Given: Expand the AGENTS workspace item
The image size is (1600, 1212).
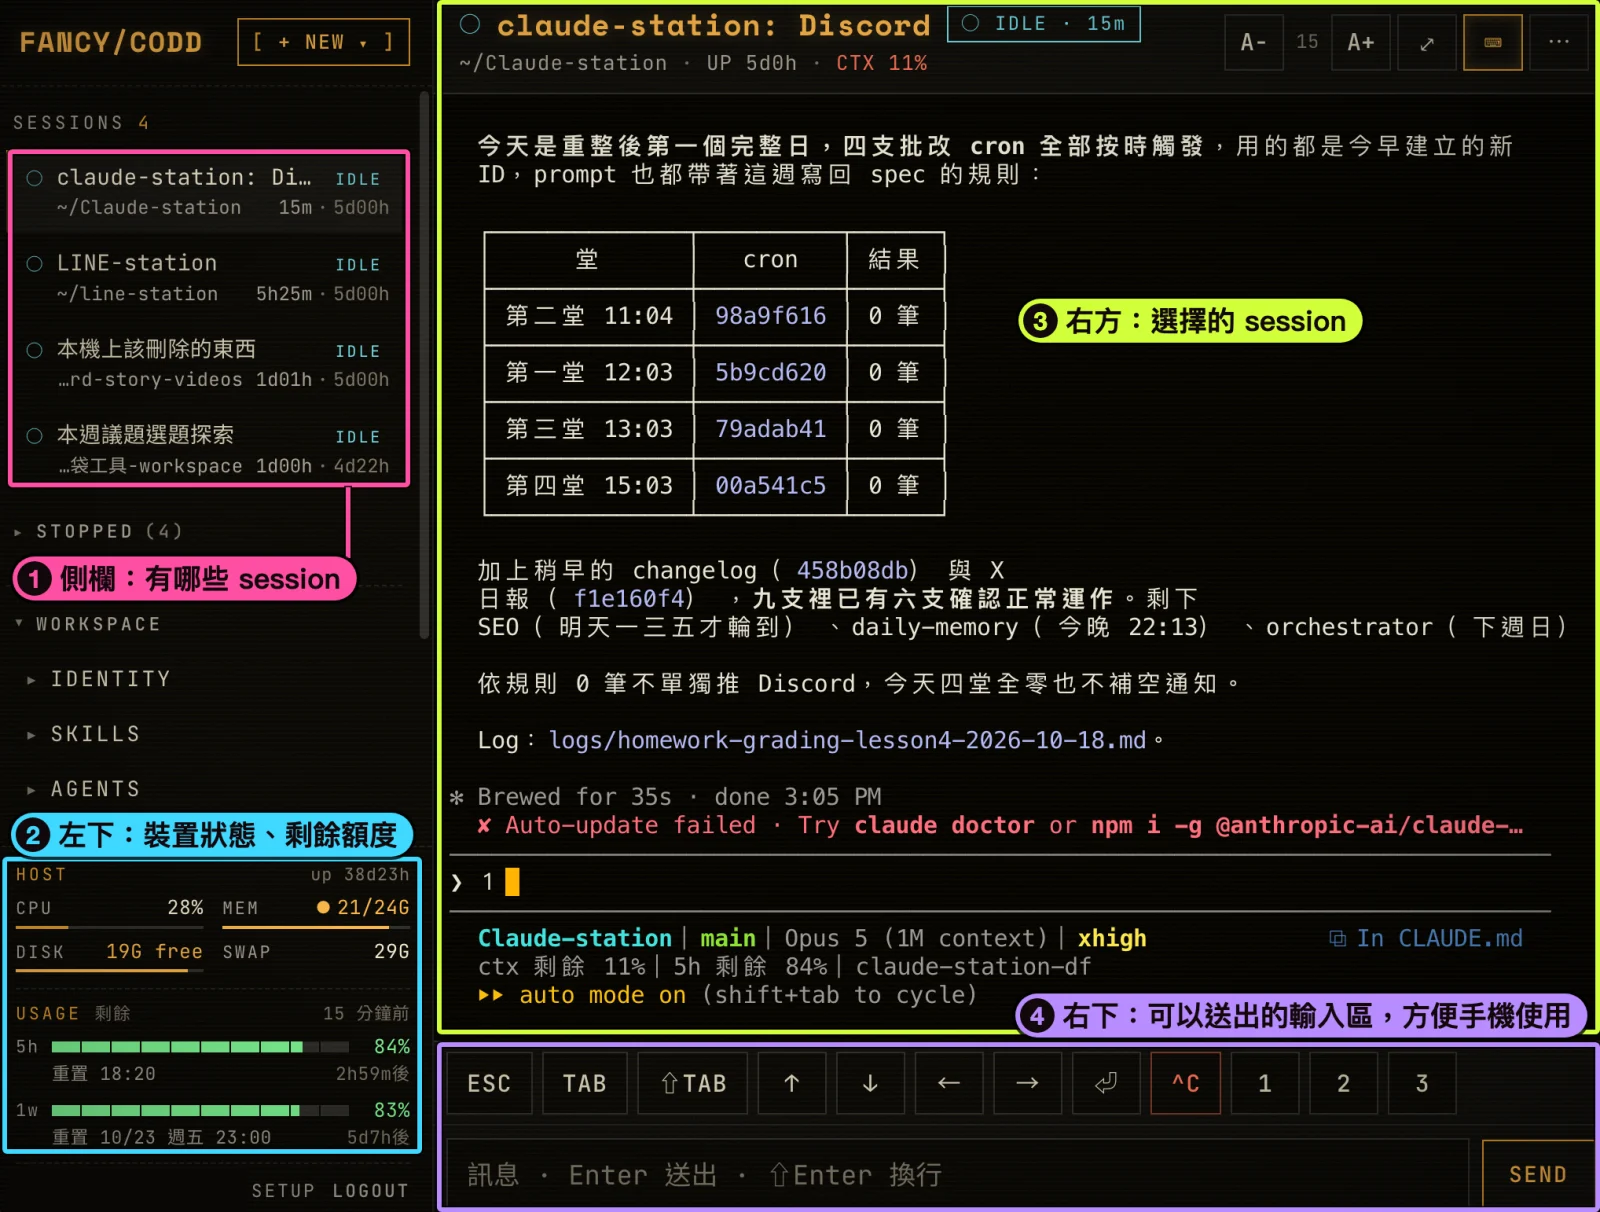Looking at the screenshot, I should (x=84, y=789).
